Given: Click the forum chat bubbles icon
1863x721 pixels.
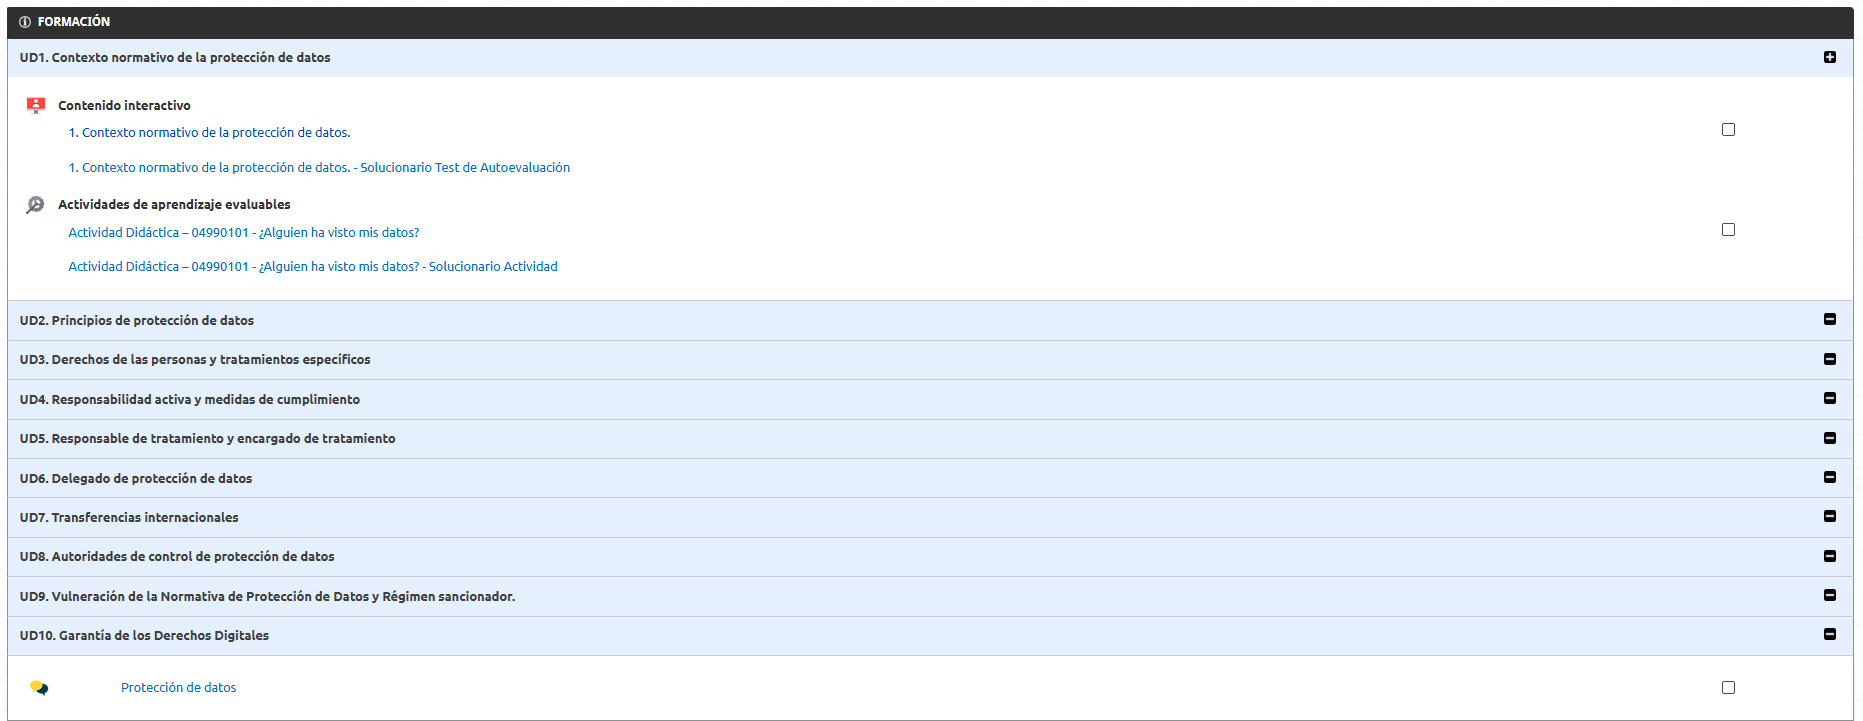Looking at the screenshot, I should [39, 688].
